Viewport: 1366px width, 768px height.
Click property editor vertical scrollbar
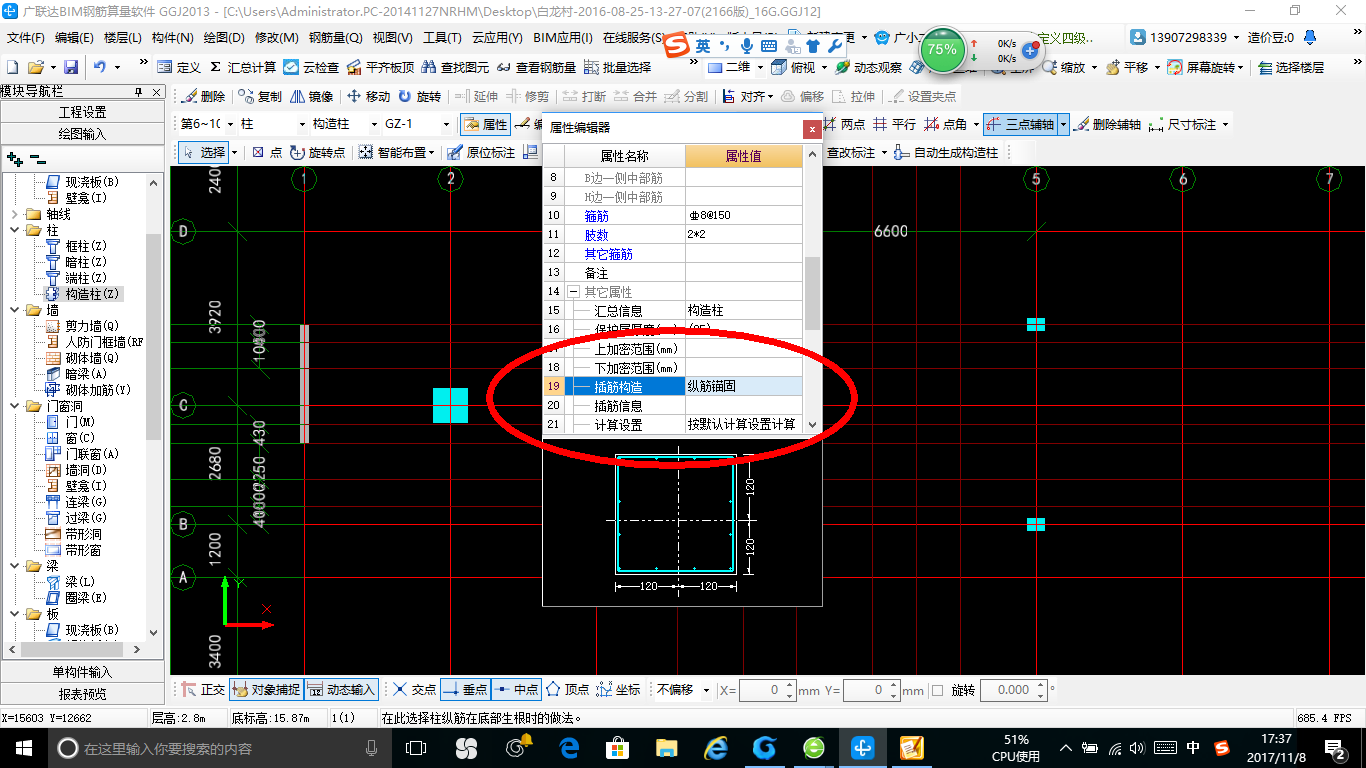(x=812, y=292)
